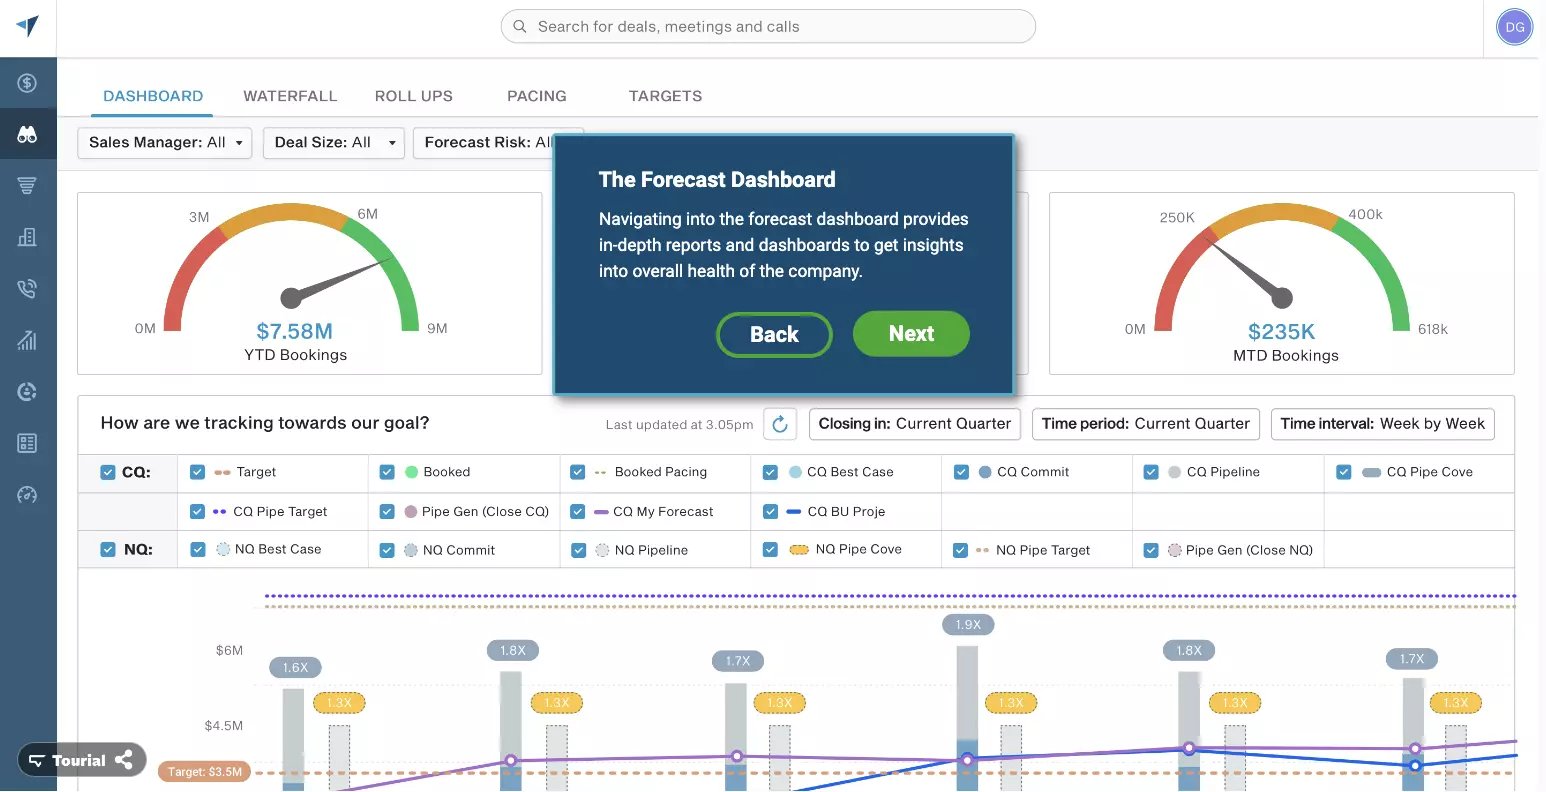This screenshot has height=792, width=1546.
Task: Open the Time interval Week by Week selector
Action: (x=1383, y=424)
